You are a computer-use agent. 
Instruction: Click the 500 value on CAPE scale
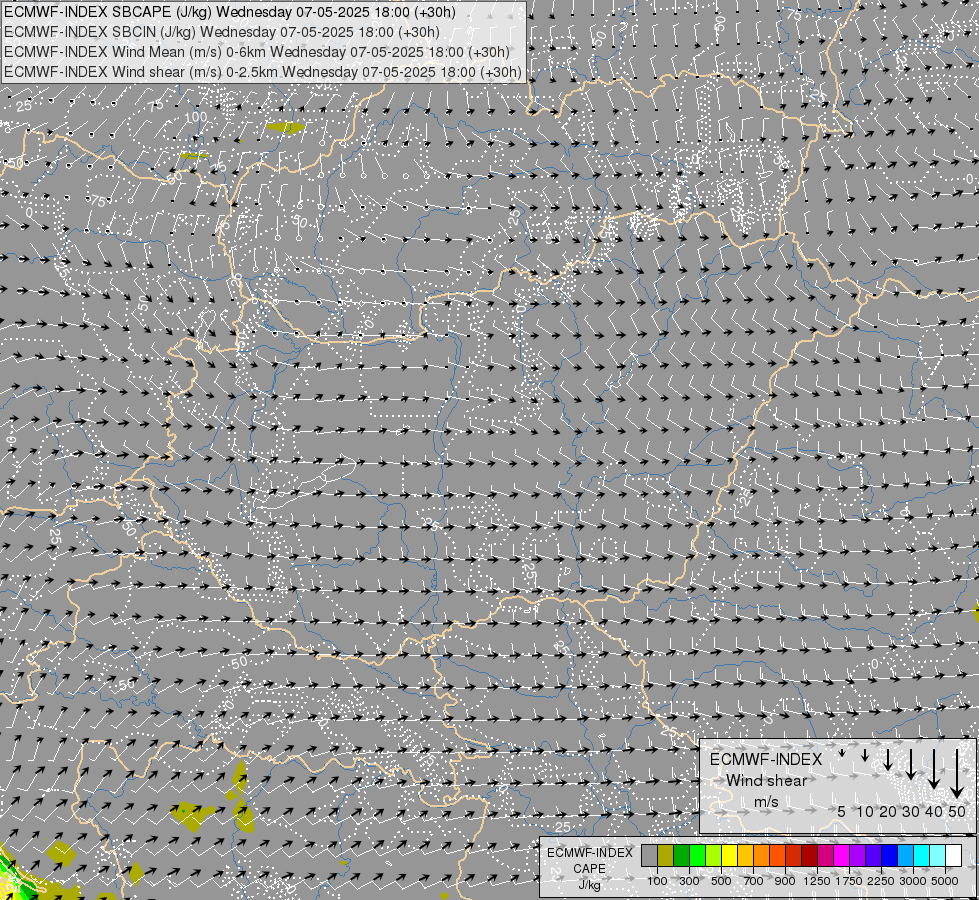721,881
